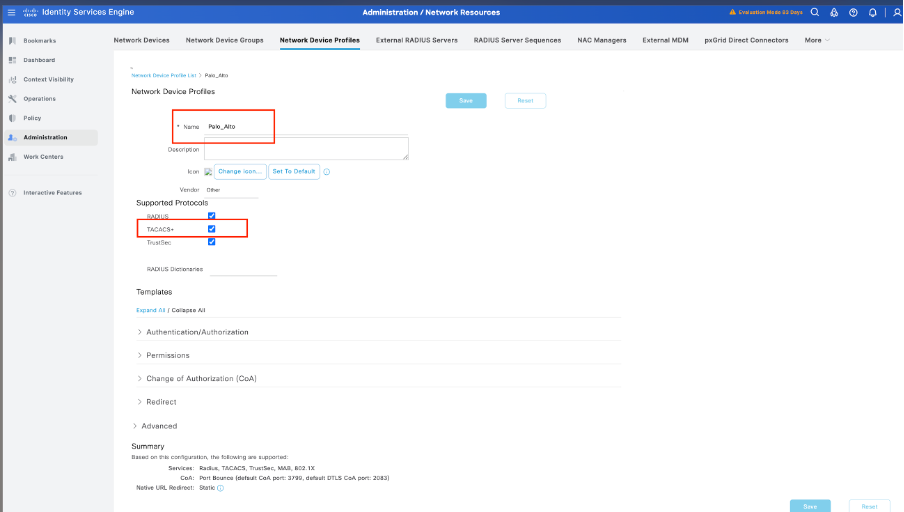Screen dimensions: 904x512
Task: Open the notifications bell icon
Action: 872,12
